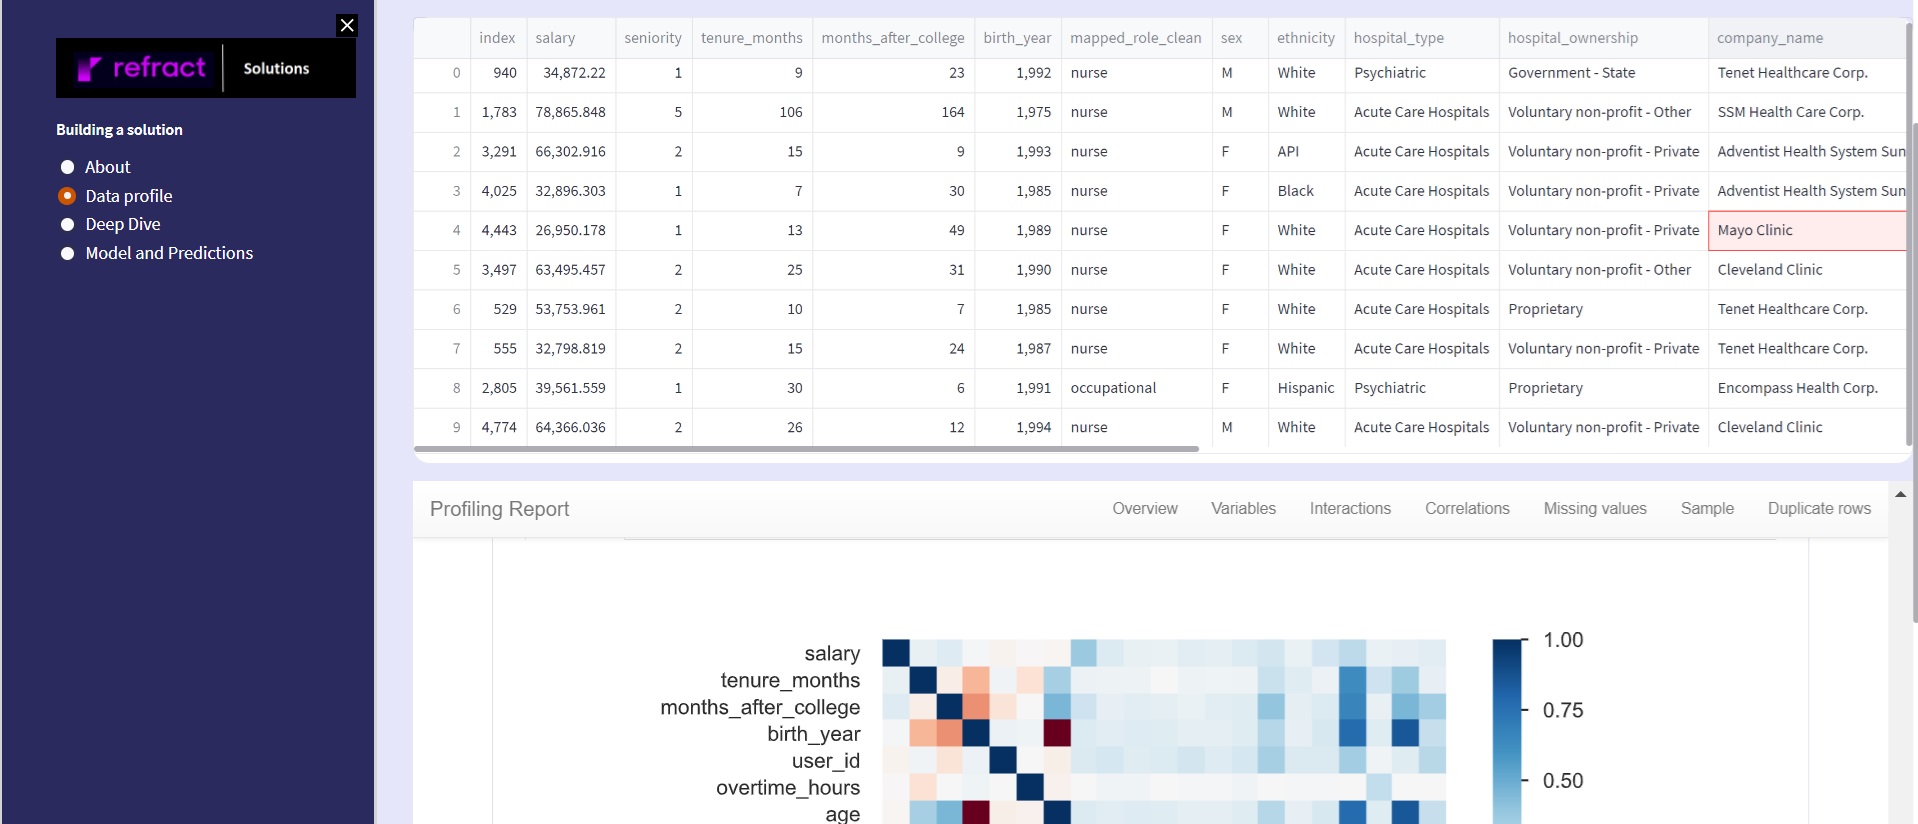Screen dimensions: 1918x824
Task: Open the Interactions tab
Action: (x=1350, y=508)
